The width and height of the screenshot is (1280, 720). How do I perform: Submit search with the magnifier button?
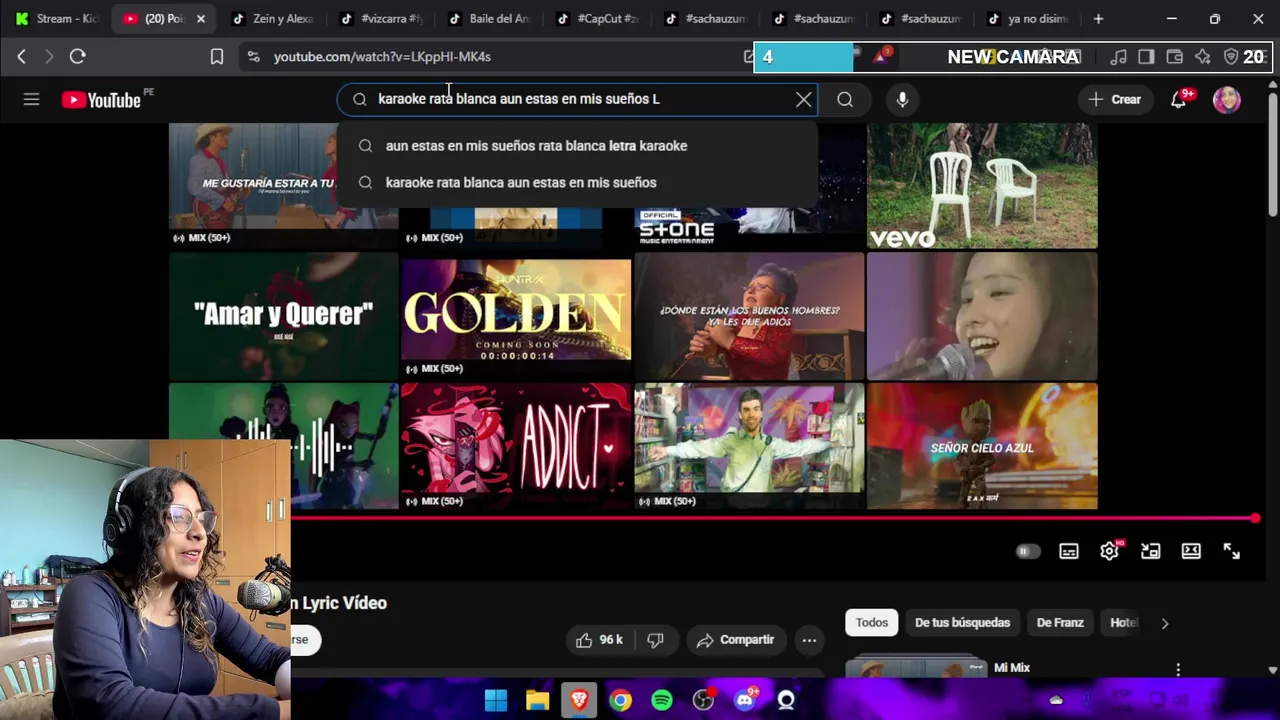(x=845, y=99)
